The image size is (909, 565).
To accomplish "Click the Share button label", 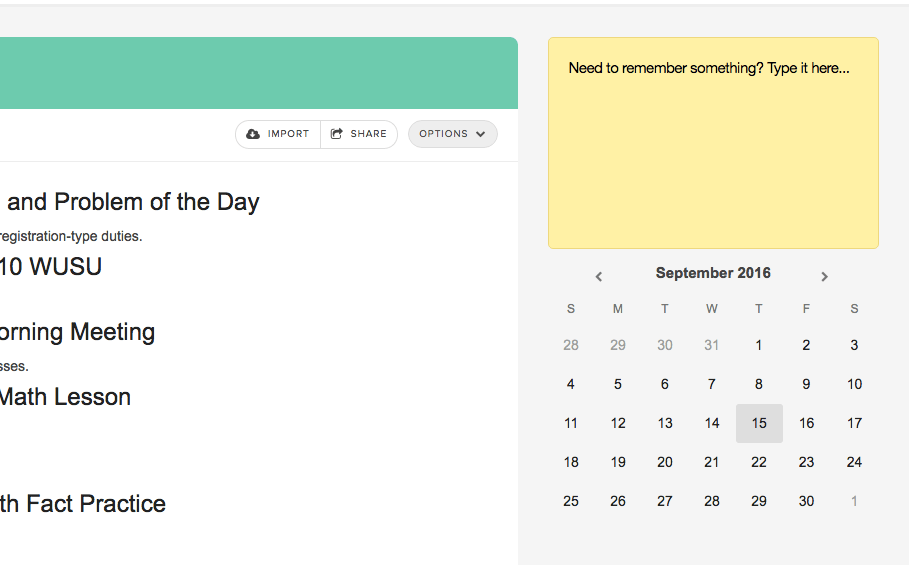I will click(368, 134).
